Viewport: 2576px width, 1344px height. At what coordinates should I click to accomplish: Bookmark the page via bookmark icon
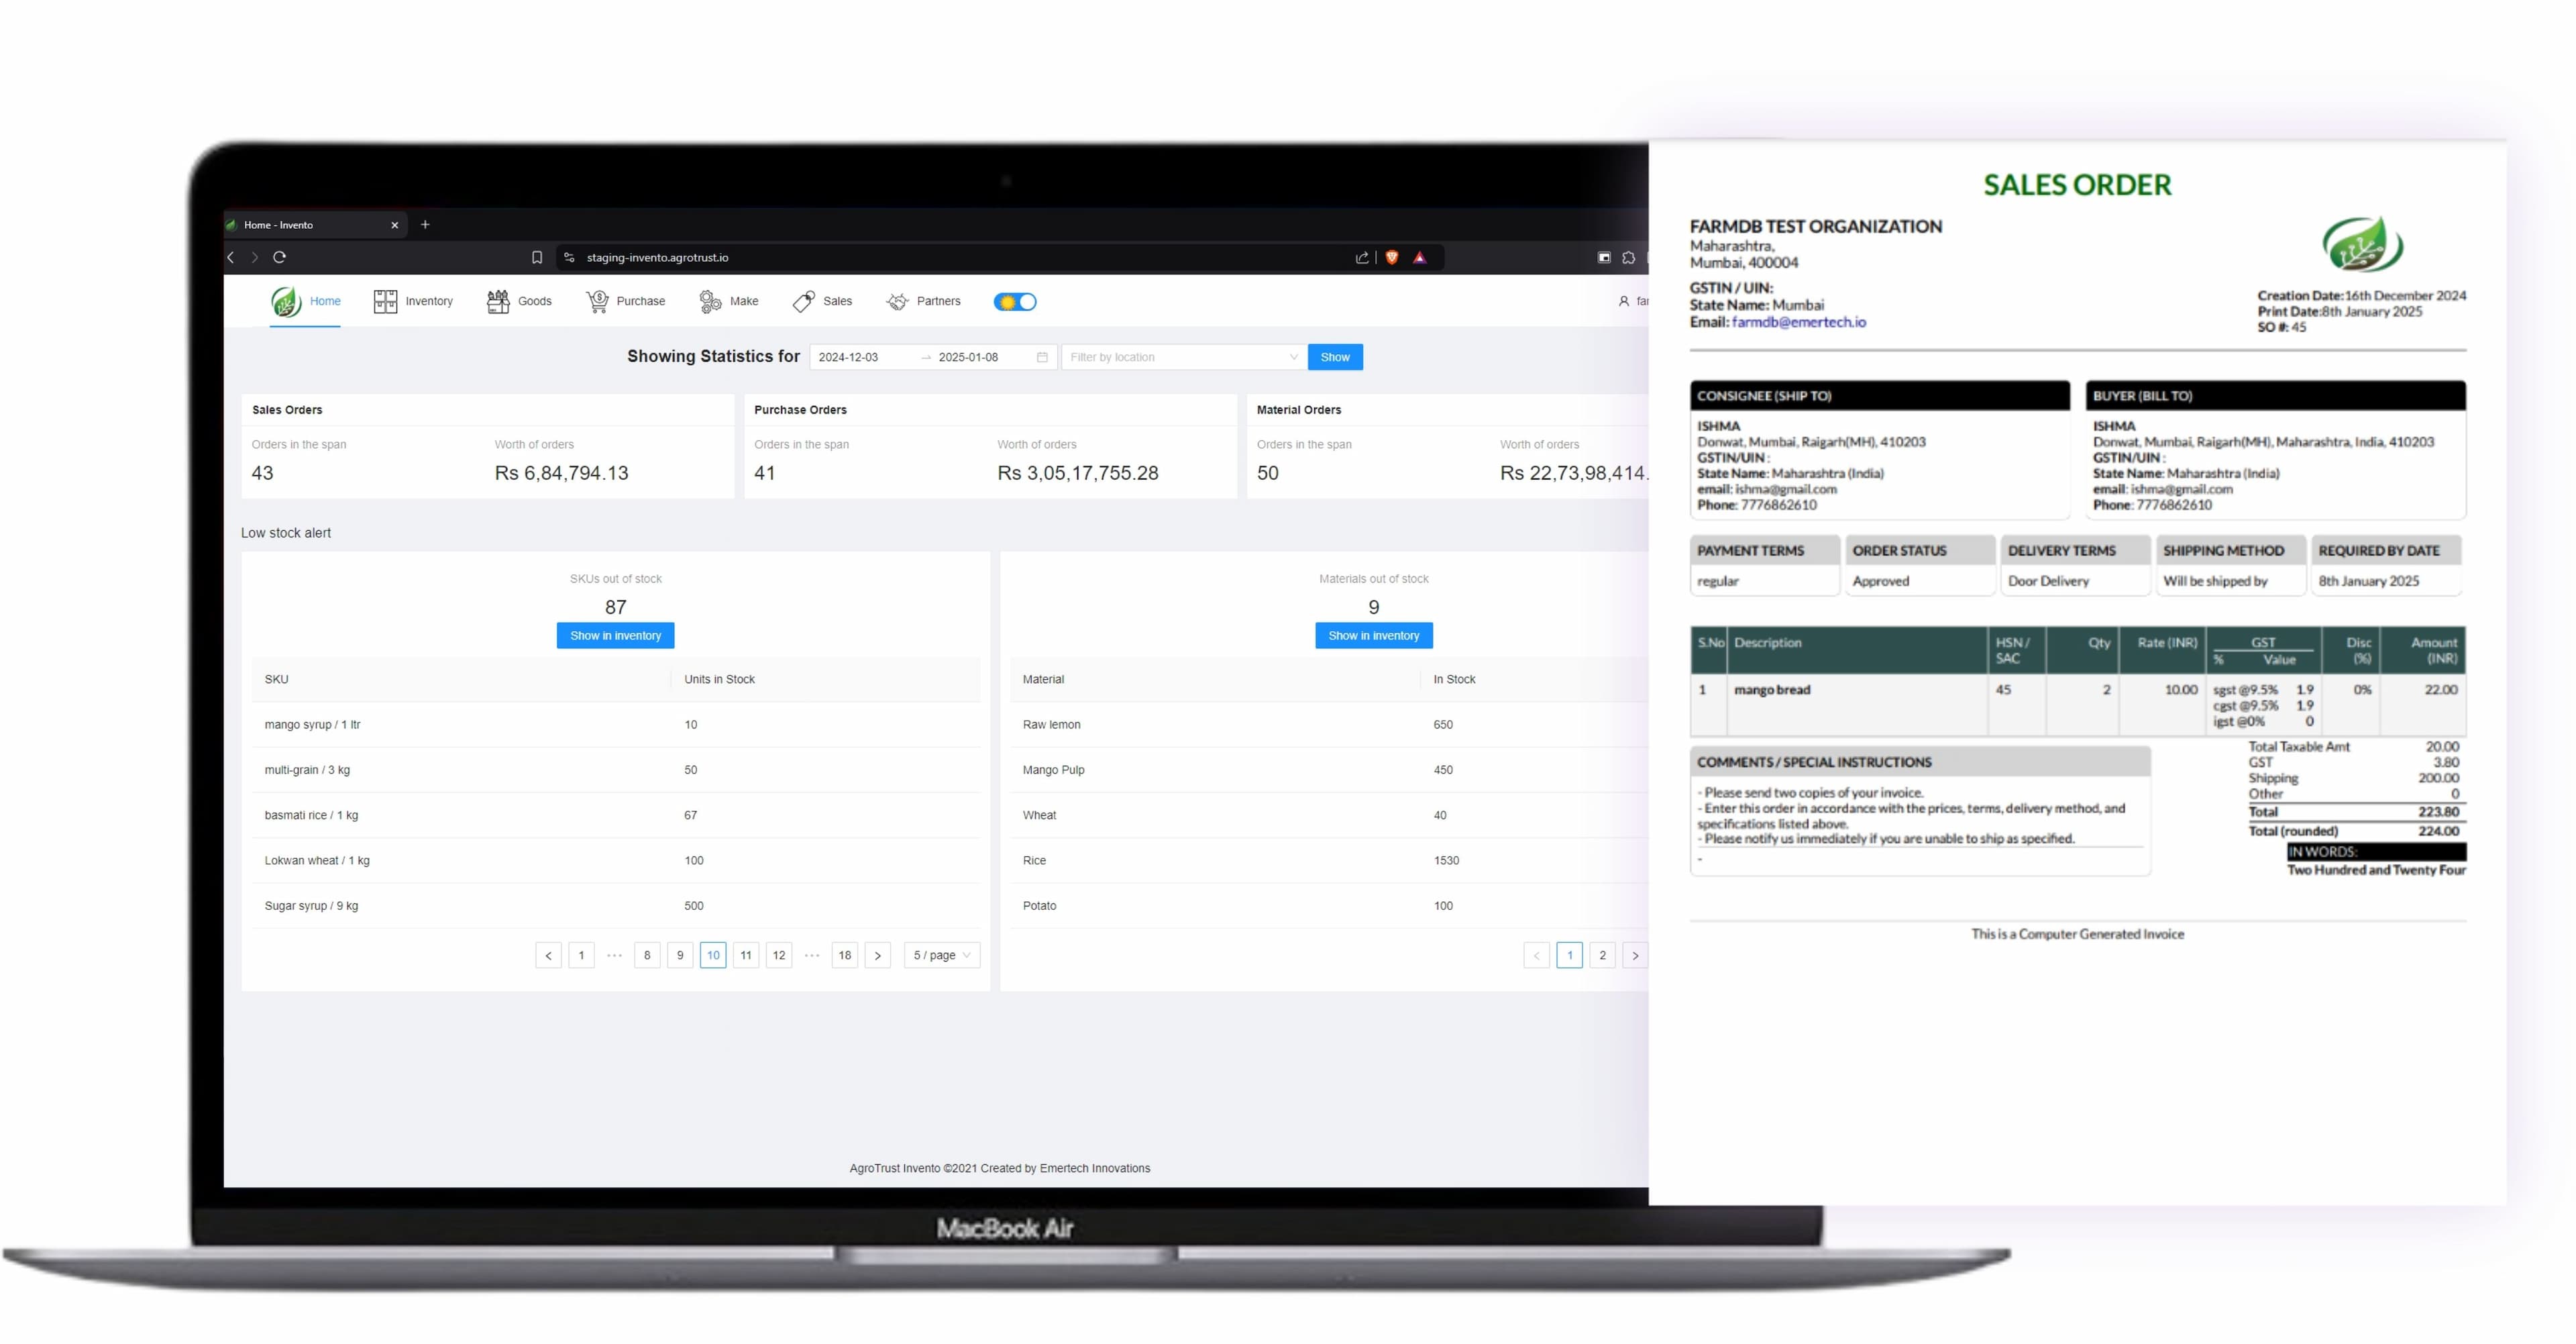[537, 257]
